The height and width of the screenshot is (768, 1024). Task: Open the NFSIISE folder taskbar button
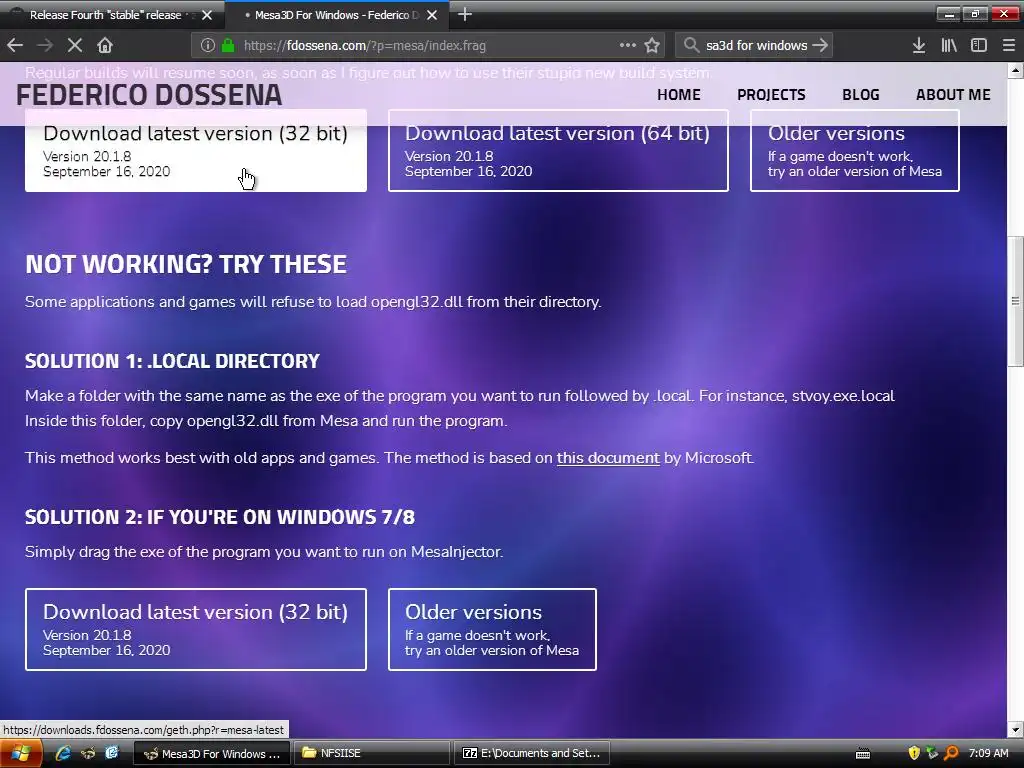pos(372,754)
